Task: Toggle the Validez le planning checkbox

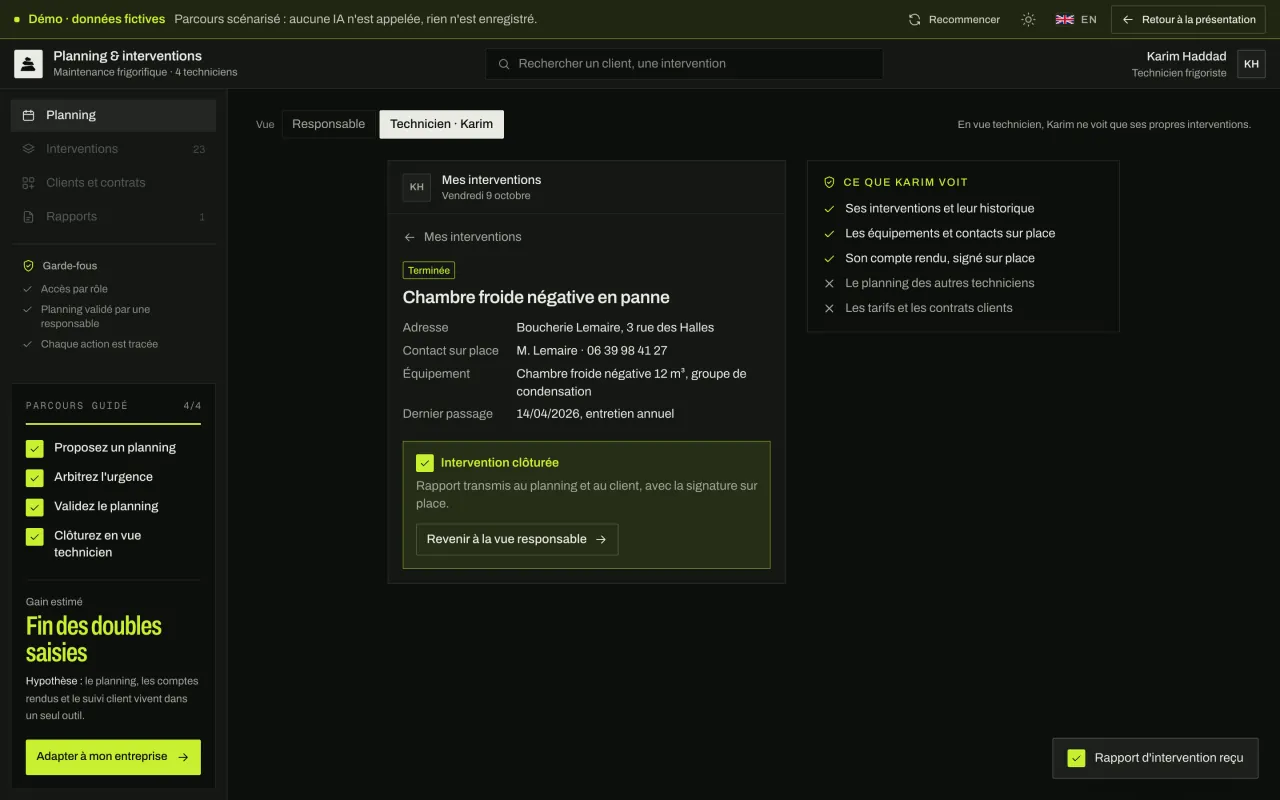Action: [x=35, y=506]
